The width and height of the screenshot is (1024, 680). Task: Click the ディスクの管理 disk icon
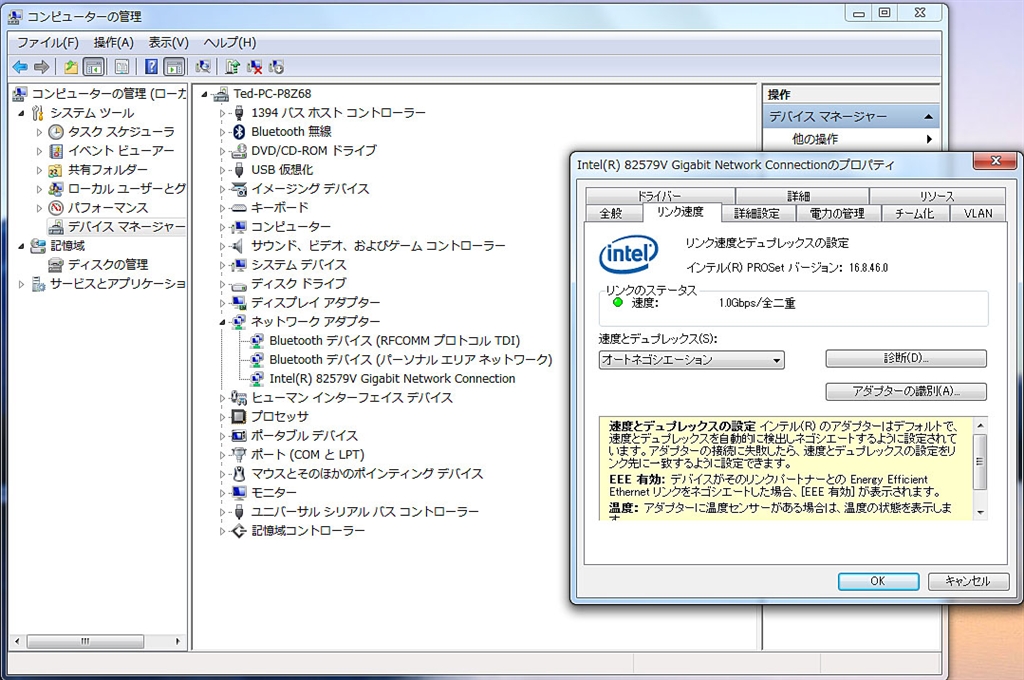(56, 265)
